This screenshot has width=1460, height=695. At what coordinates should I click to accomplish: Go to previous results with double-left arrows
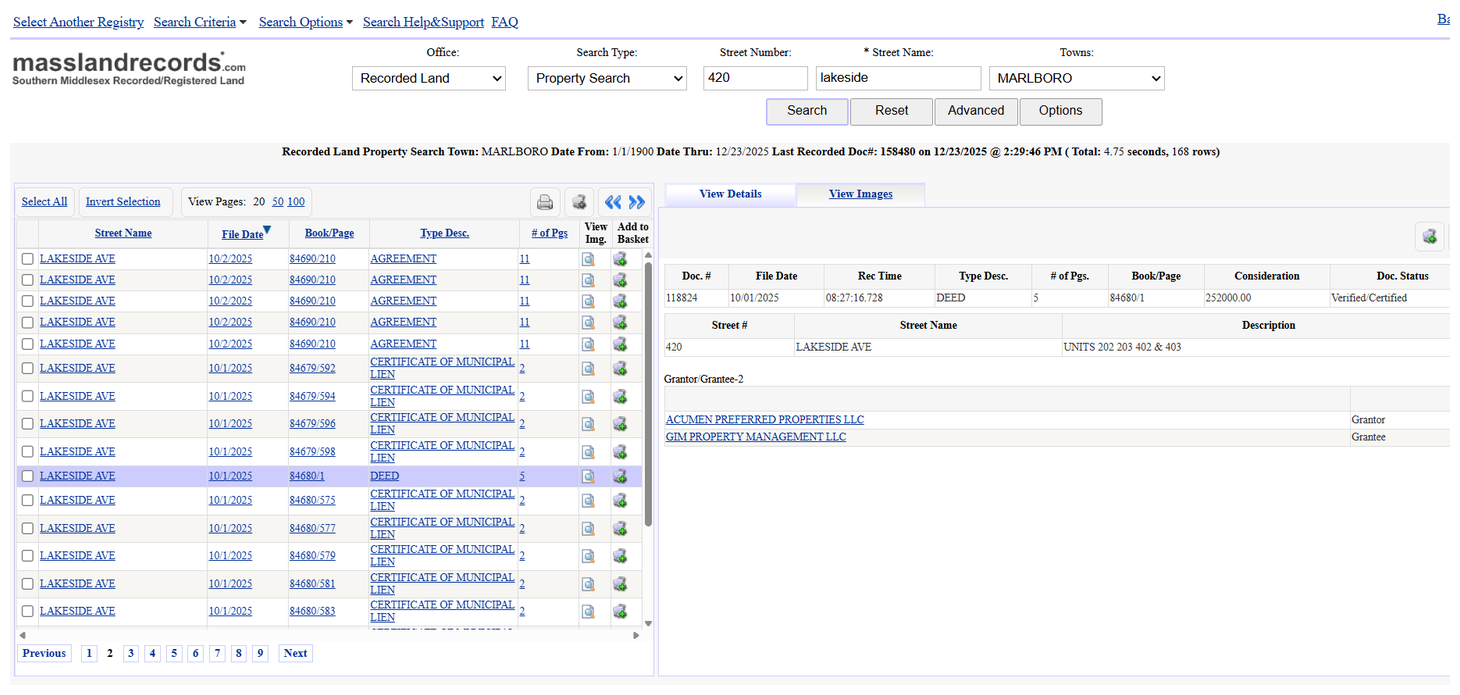613,202
